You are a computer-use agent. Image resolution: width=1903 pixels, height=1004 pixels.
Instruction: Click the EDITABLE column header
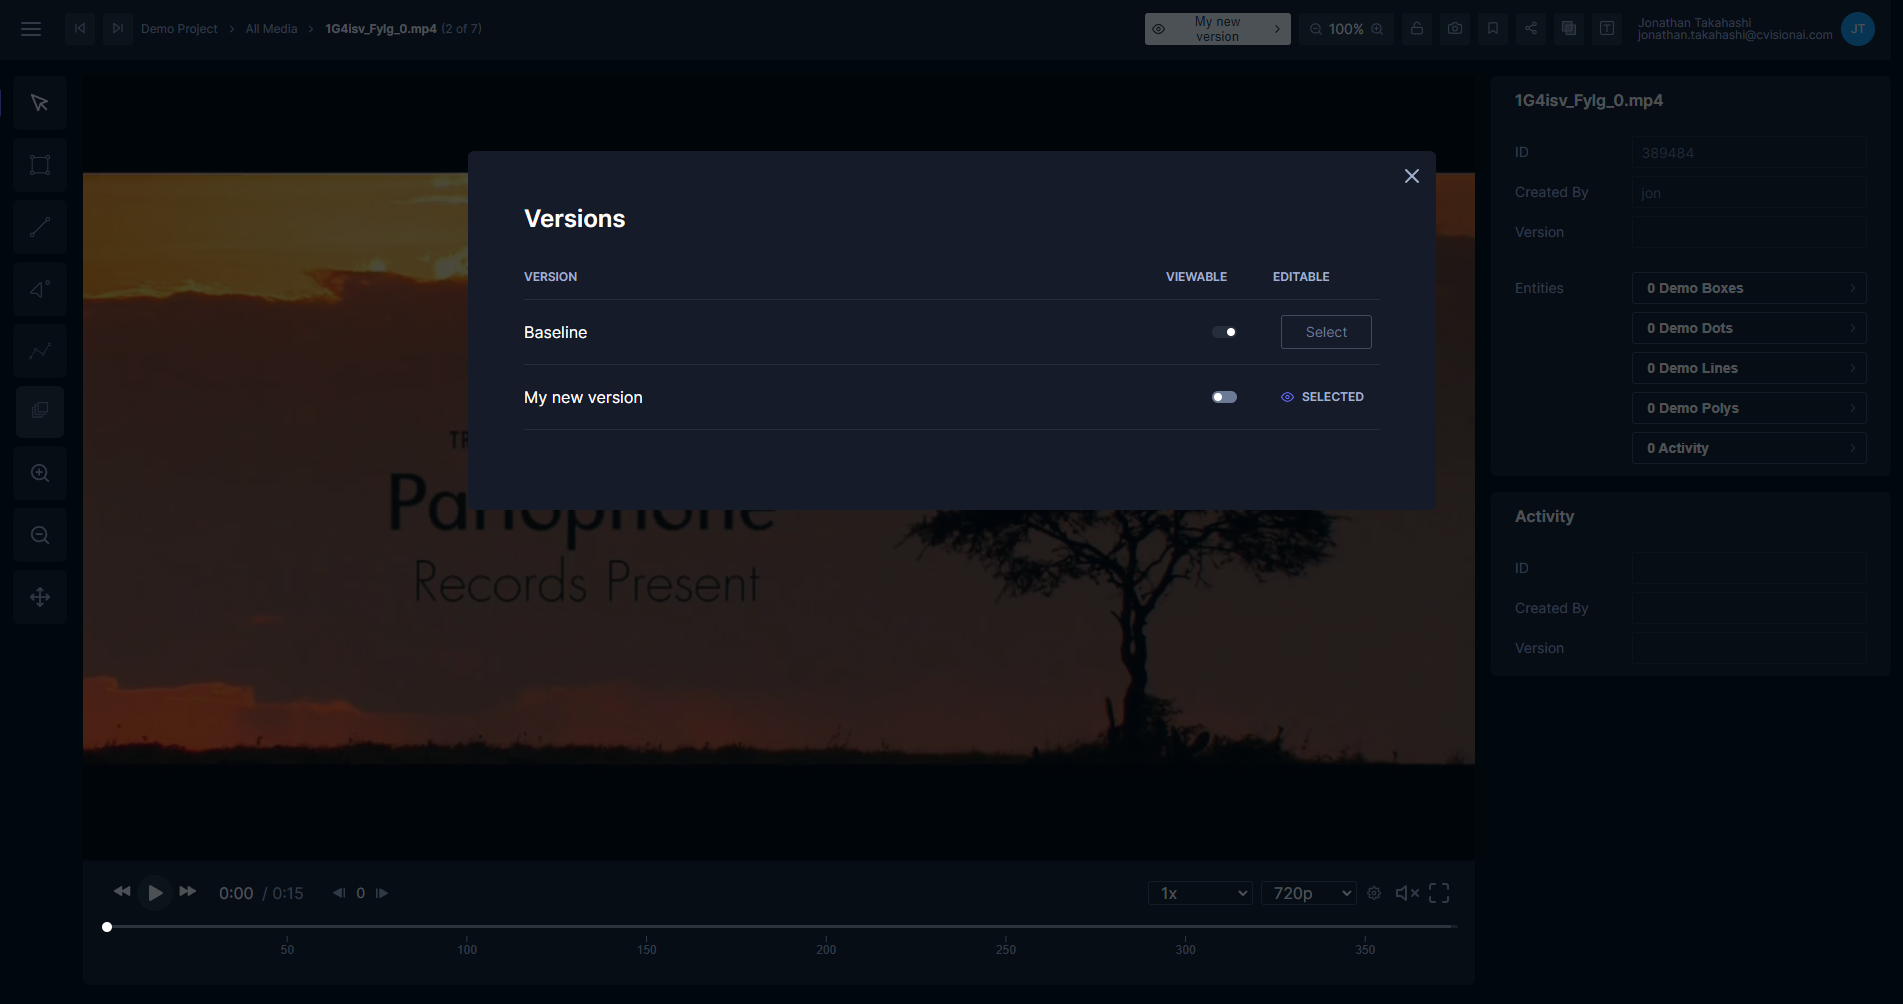click(1301, 277)
